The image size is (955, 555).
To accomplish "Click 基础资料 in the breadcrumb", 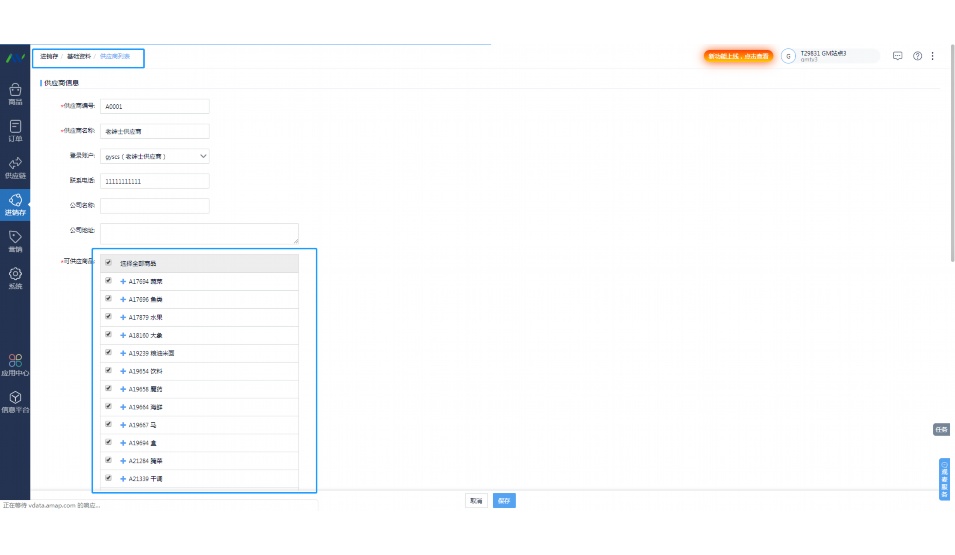I will click(79, 56).
